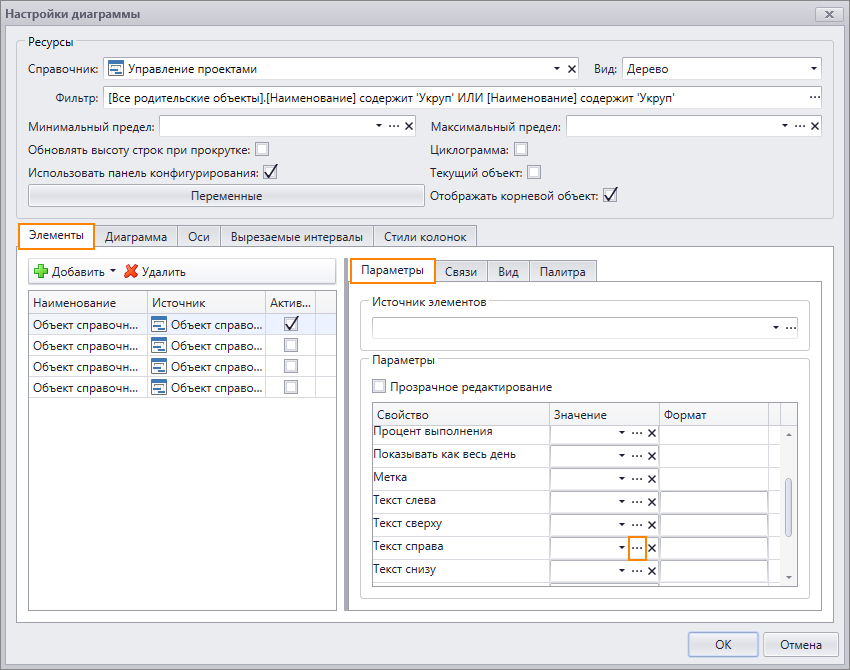Open ellipsis for Минимальный предел
This screenshot has height=670, width=850.
coord(394,126)
